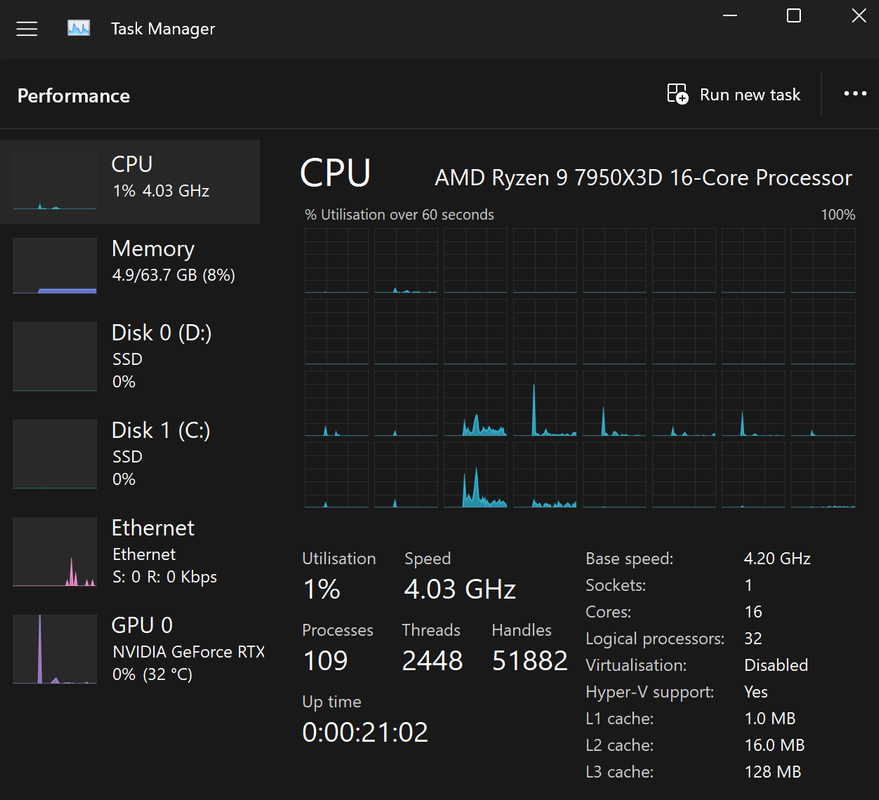
Task: Click the Ethernet sidebar entry label
Action: point(152,528)
